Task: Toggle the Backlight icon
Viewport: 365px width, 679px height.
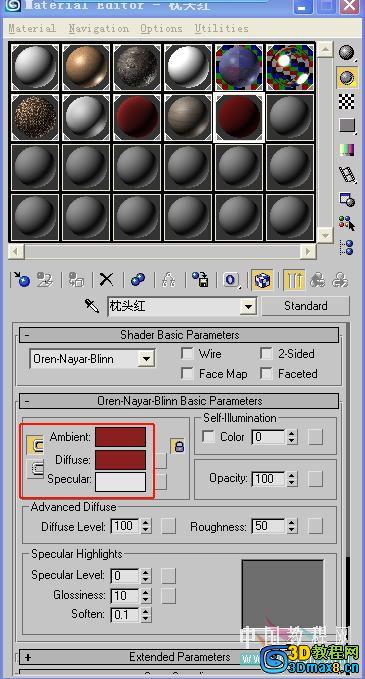Action: tap(347, 78)
